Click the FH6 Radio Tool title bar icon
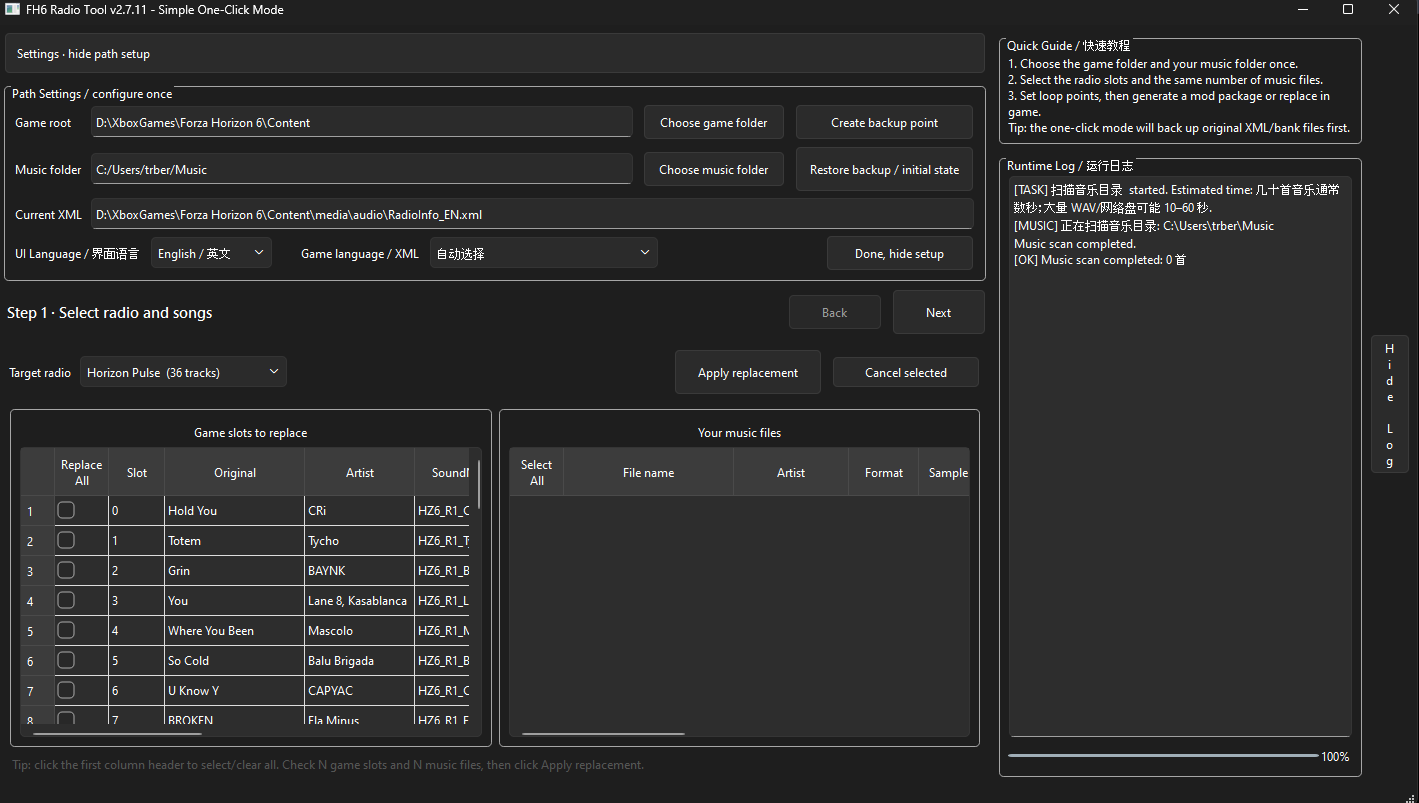 coord(13,10)
